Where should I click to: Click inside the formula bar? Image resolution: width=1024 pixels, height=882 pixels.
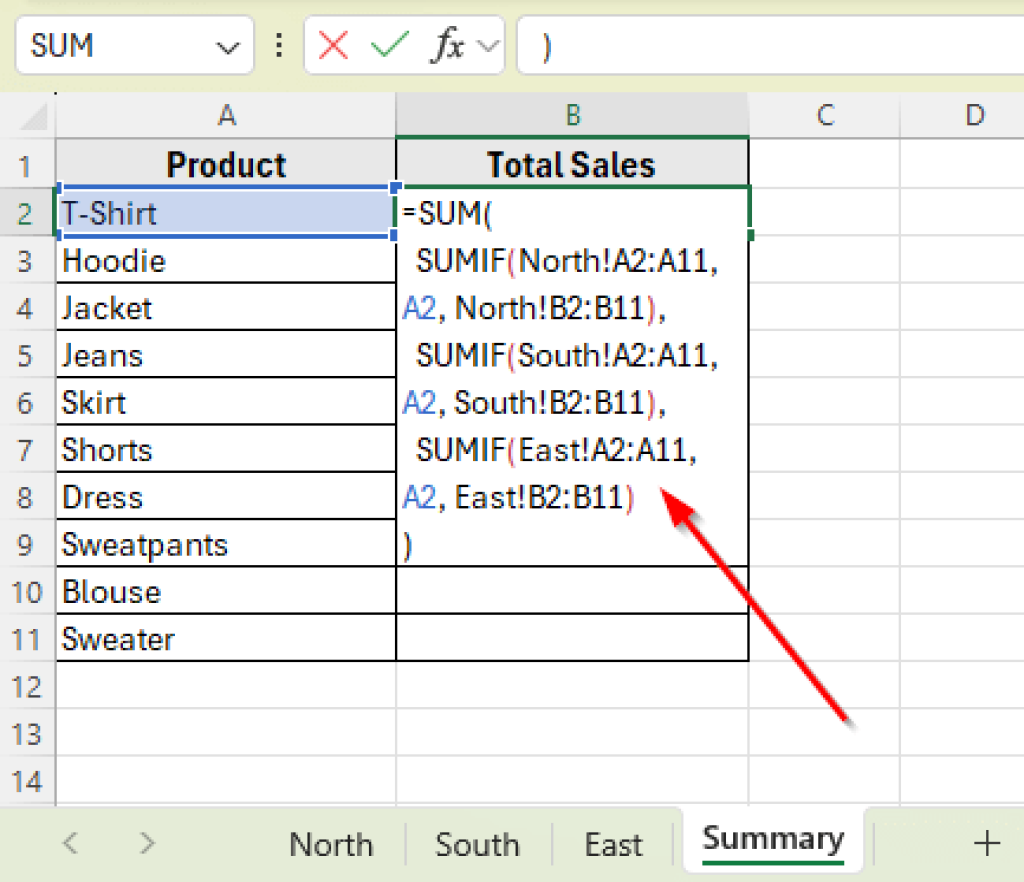(x=750, y=45)
